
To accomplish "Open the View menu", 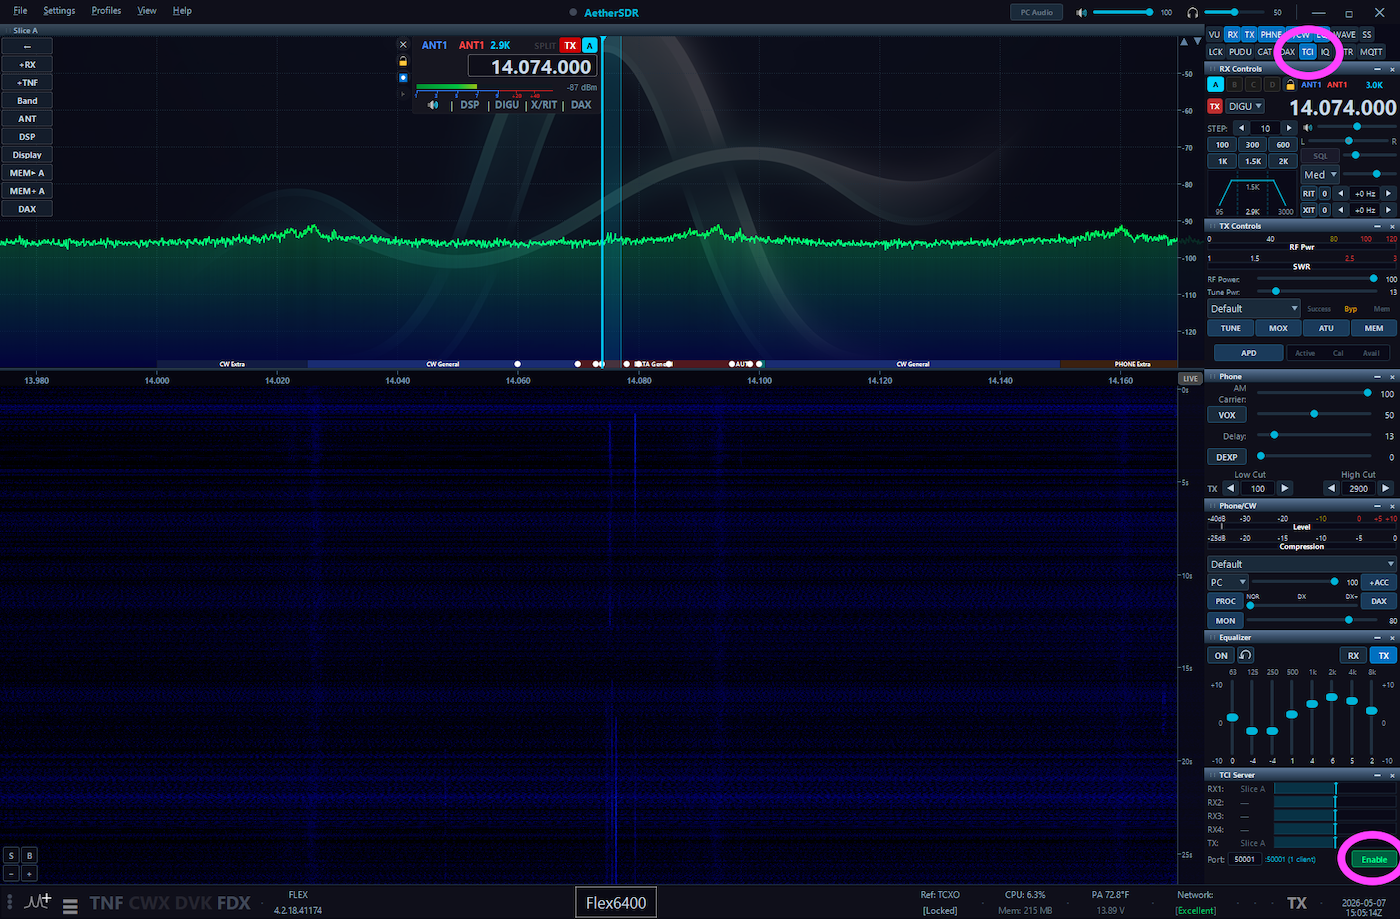I will coord(147,11).
